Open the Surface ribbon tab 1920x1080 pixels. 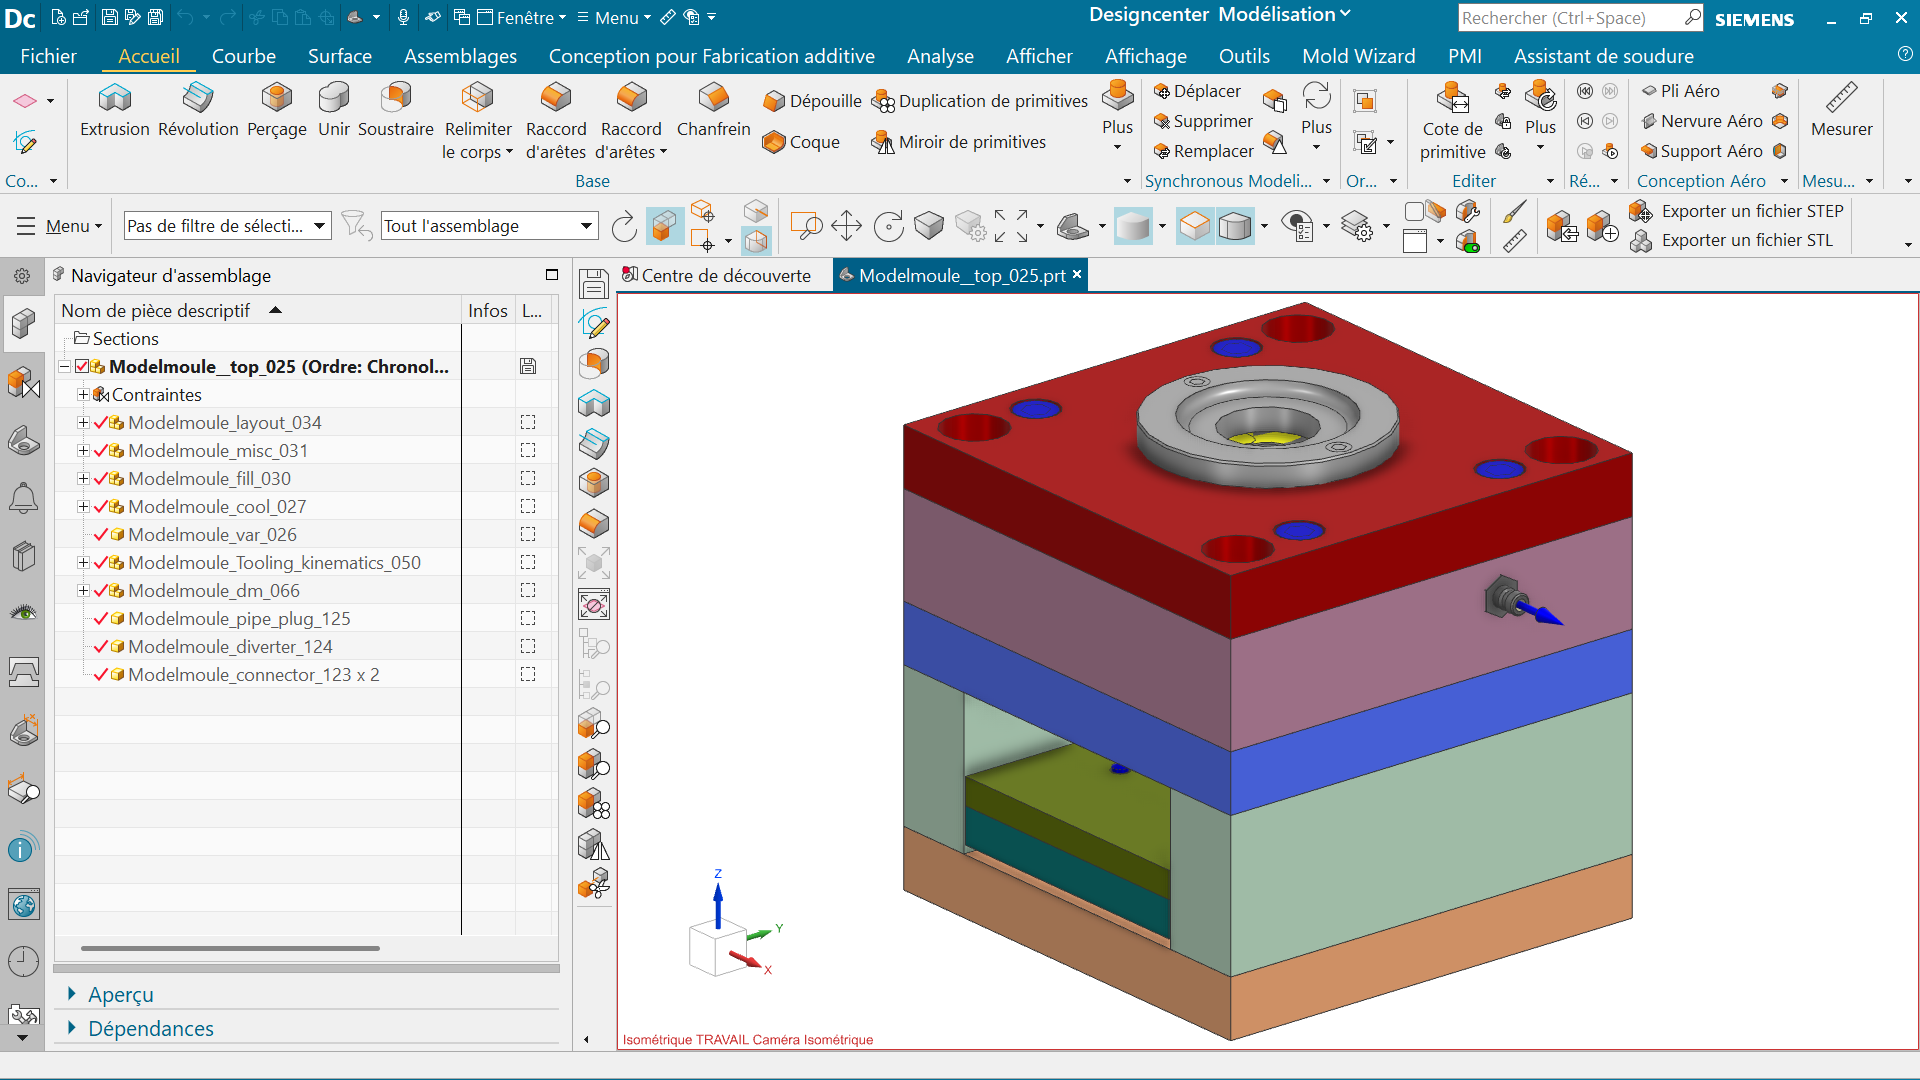pyautogui.click(x=339, y=56)
